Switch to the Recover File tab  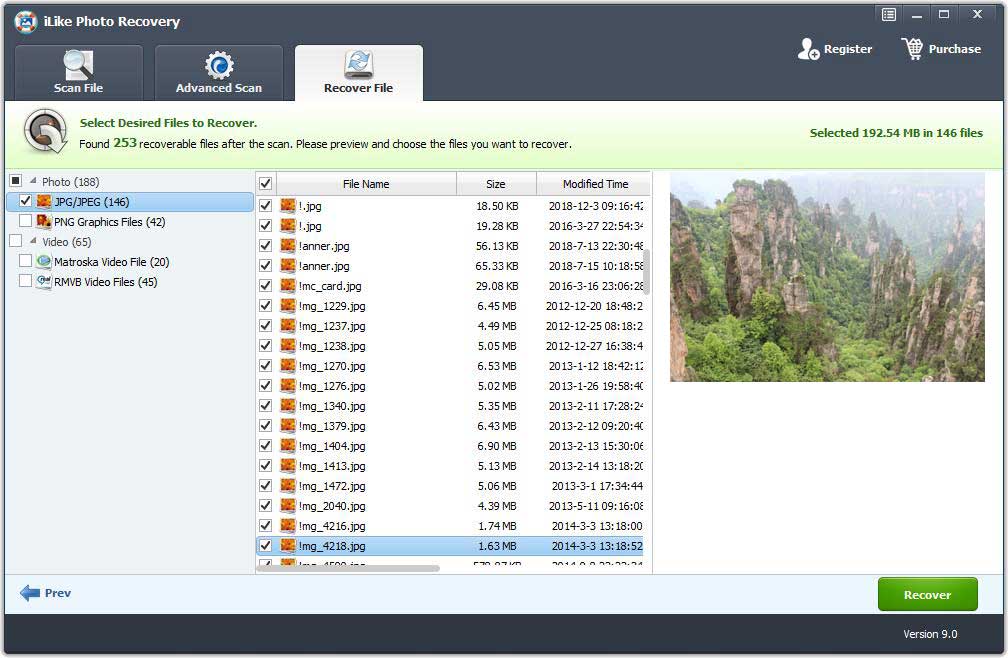pos(358,73)
